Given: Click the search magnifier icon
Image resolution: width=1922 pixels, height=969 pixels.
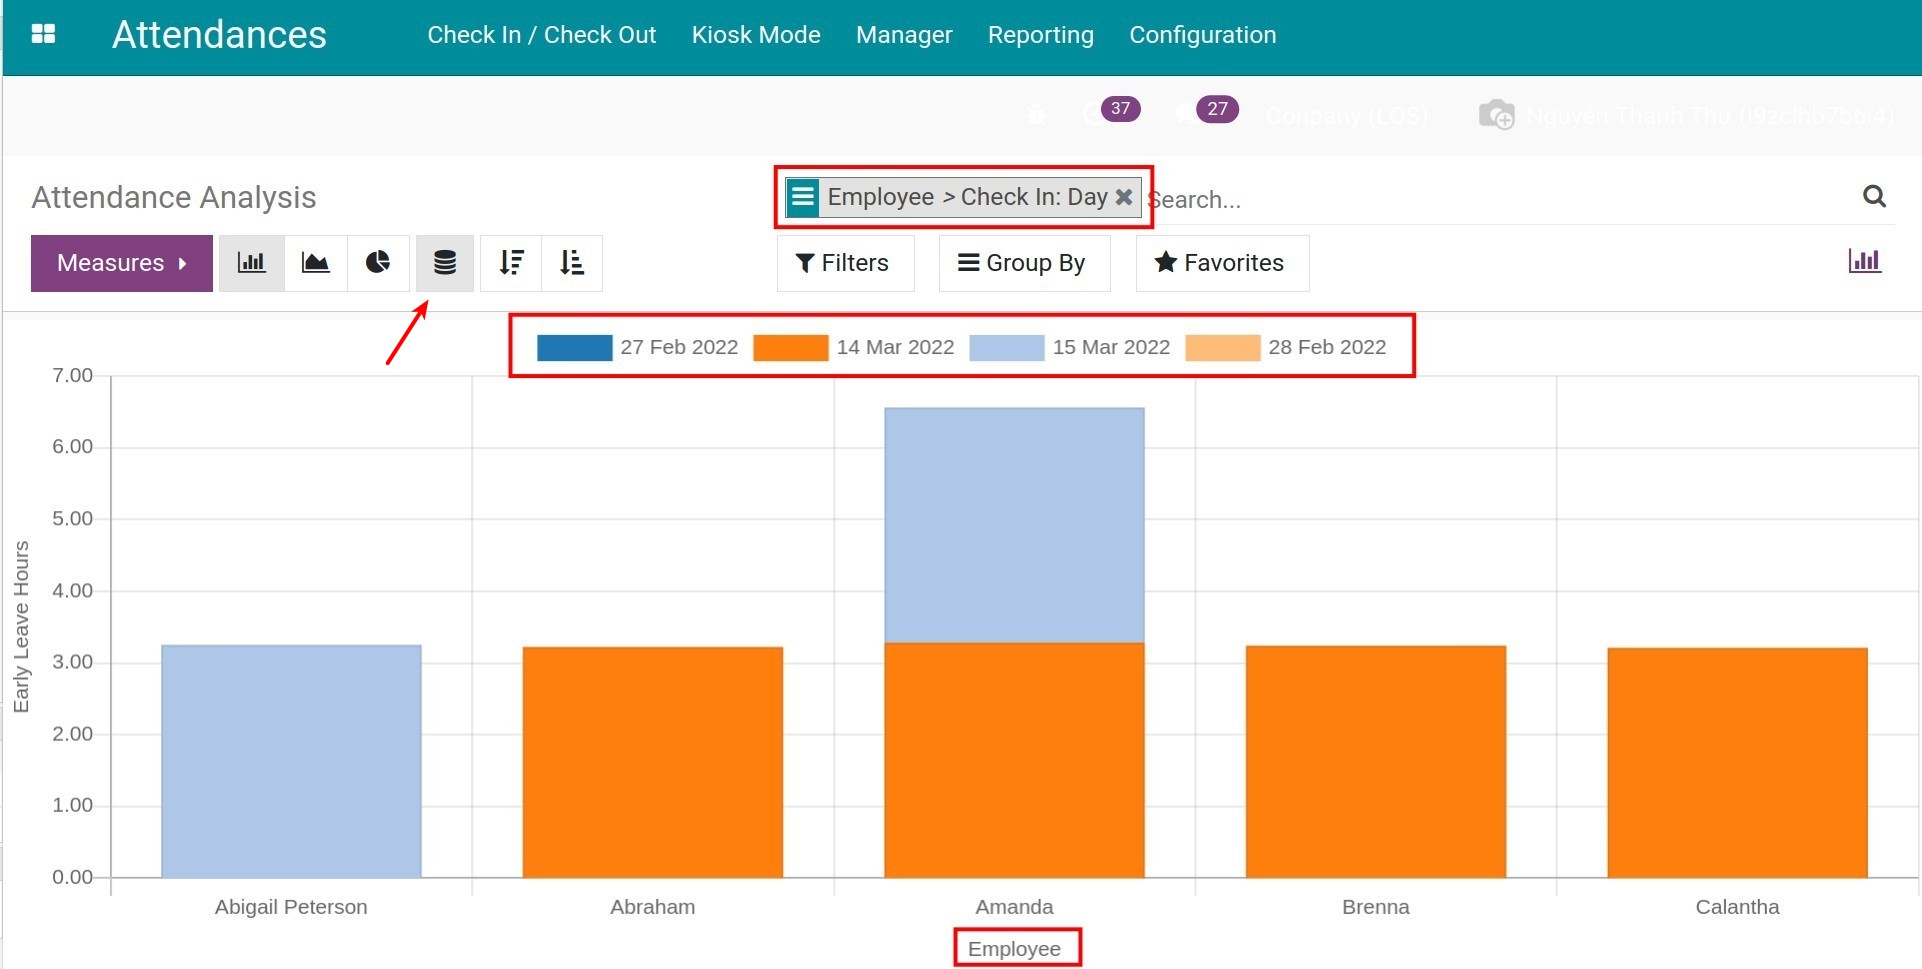Looking at the screenshot, I should pyautogui.click(x=1874, y=197).
